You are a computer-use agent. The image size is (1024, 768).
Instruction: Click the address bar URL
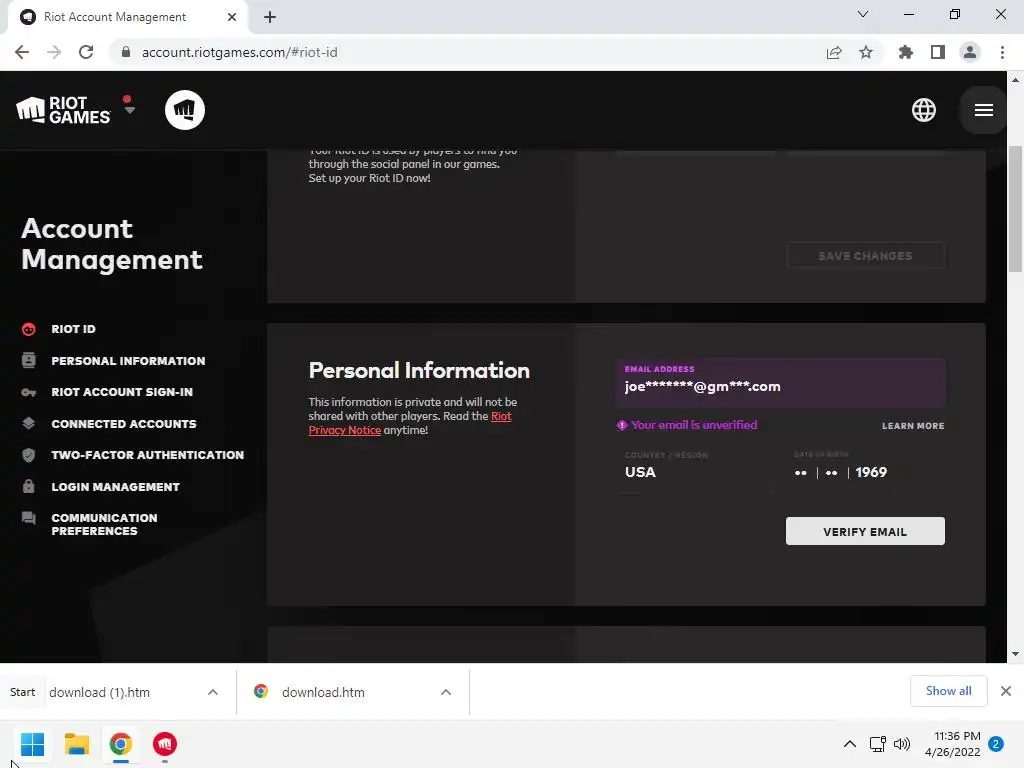(x=240, y=52)
